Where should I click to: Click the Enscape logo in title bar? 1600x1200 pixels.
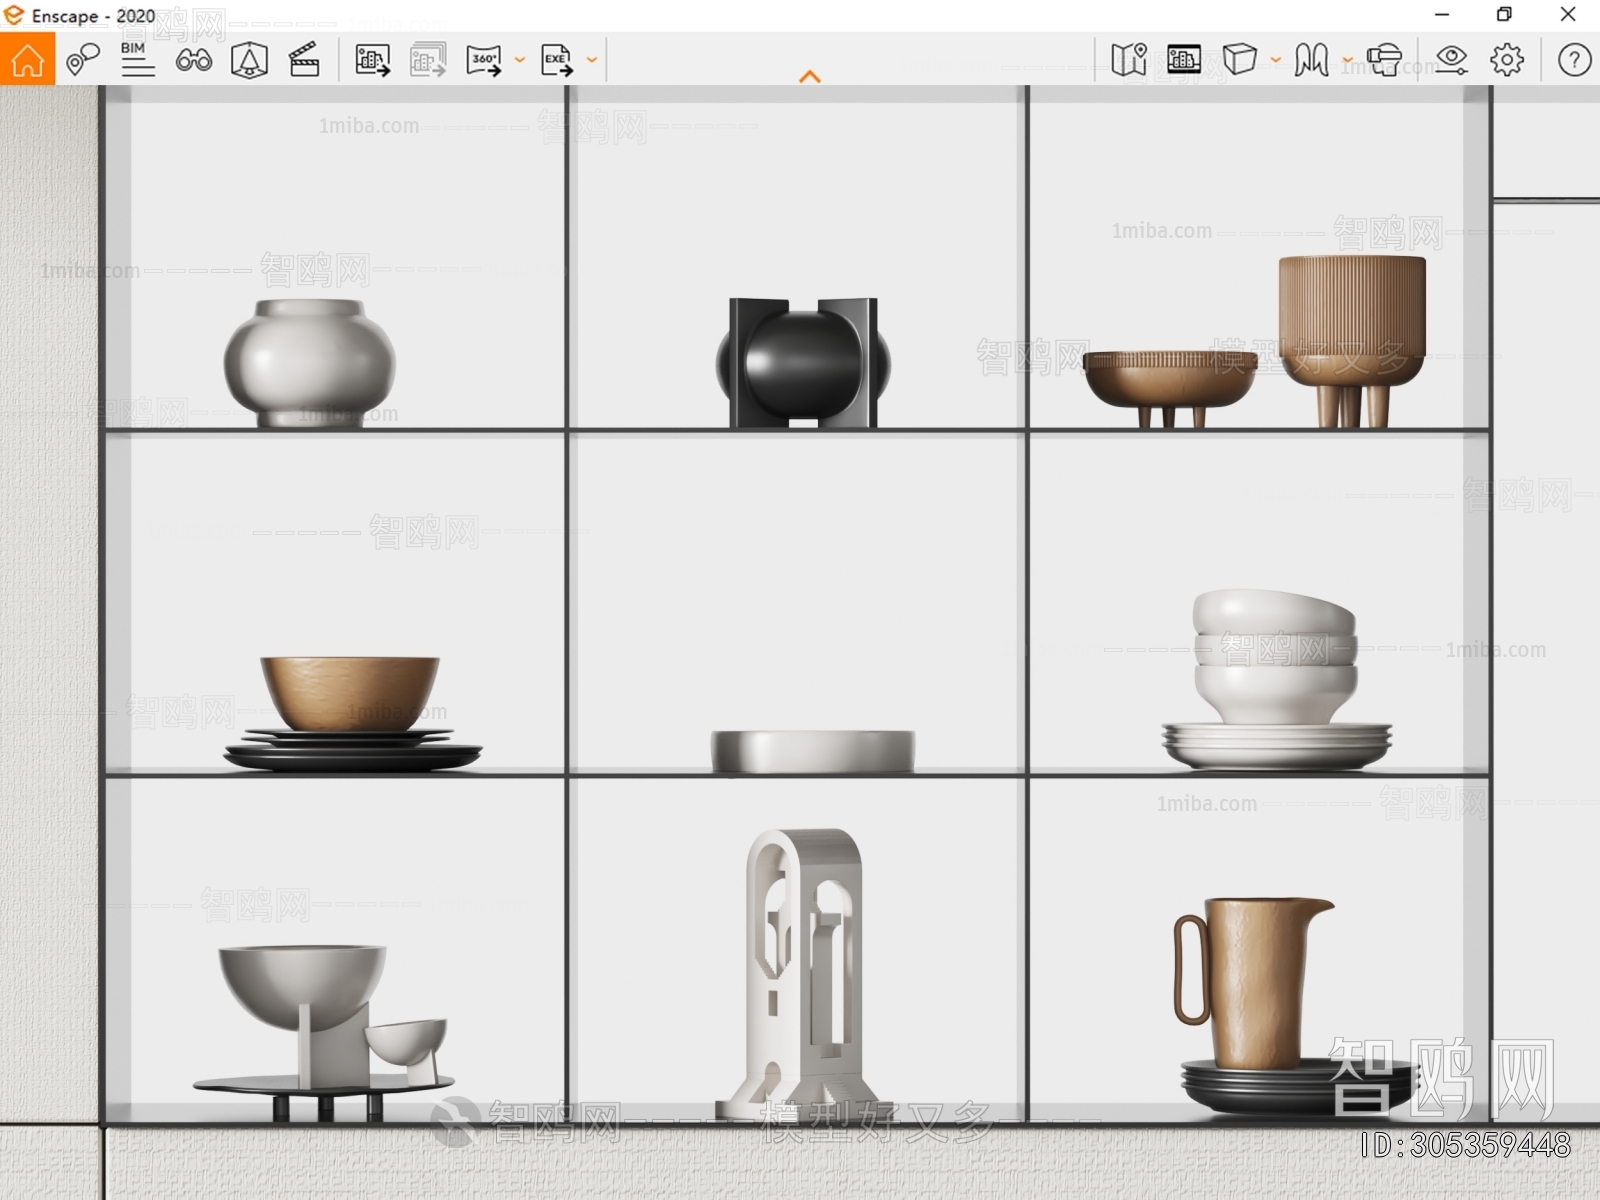coord(14,15)
